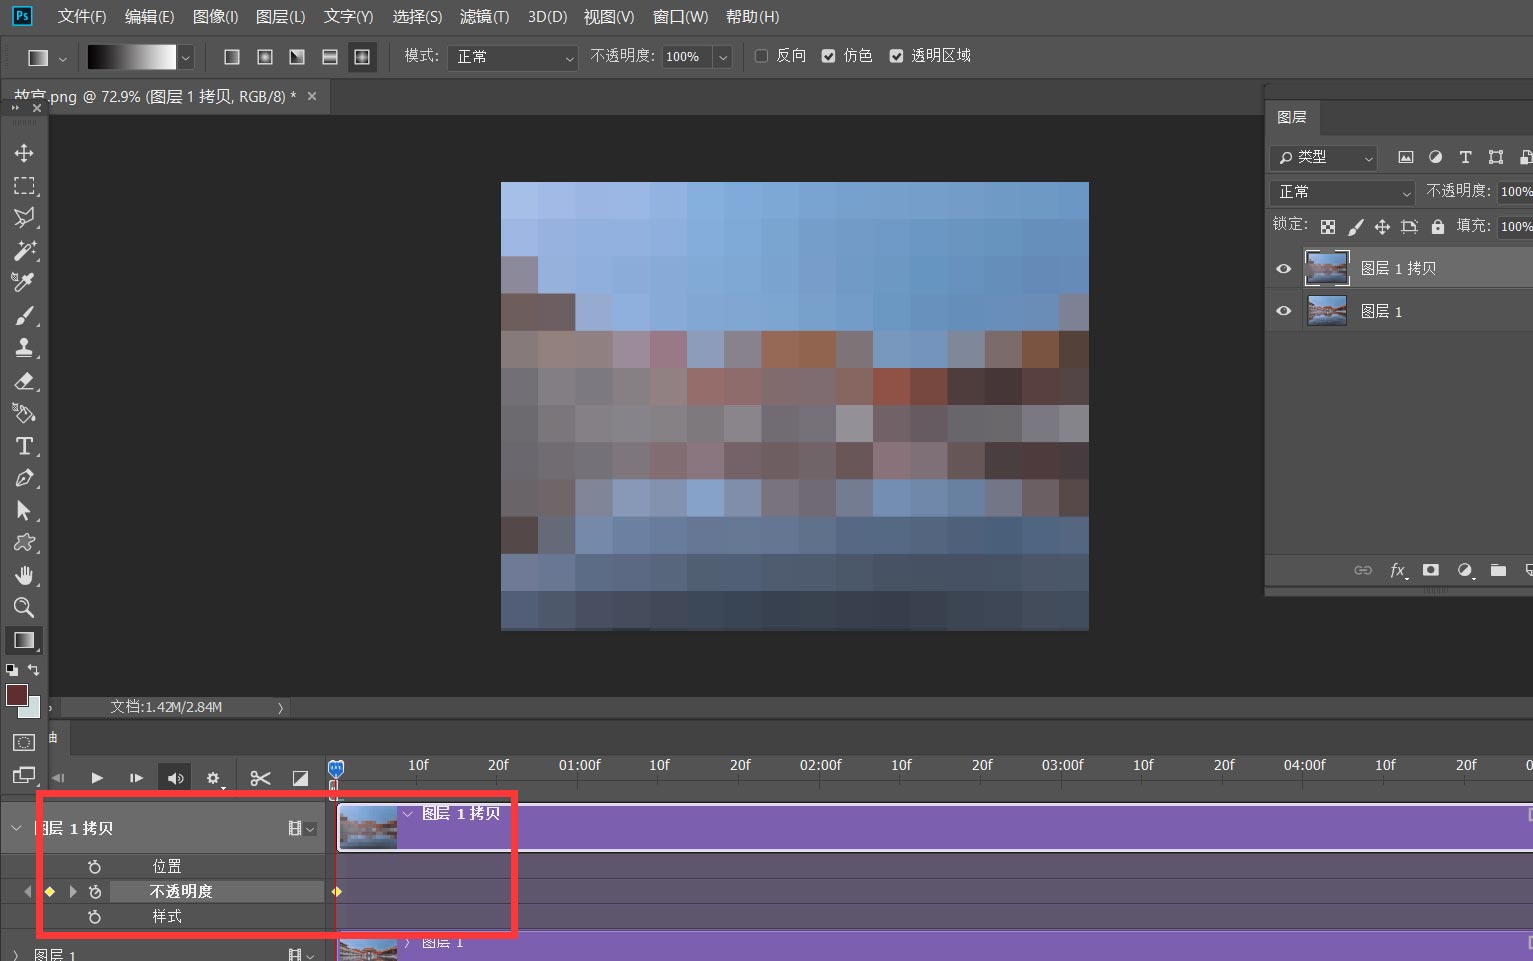The image size is (1533, 961).
Task: Toggle the 透明区域 checkbox
Action: (896, 56)
